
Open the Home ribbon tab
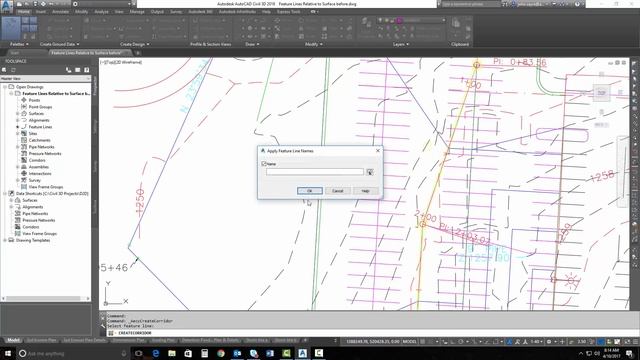(24, 12)
